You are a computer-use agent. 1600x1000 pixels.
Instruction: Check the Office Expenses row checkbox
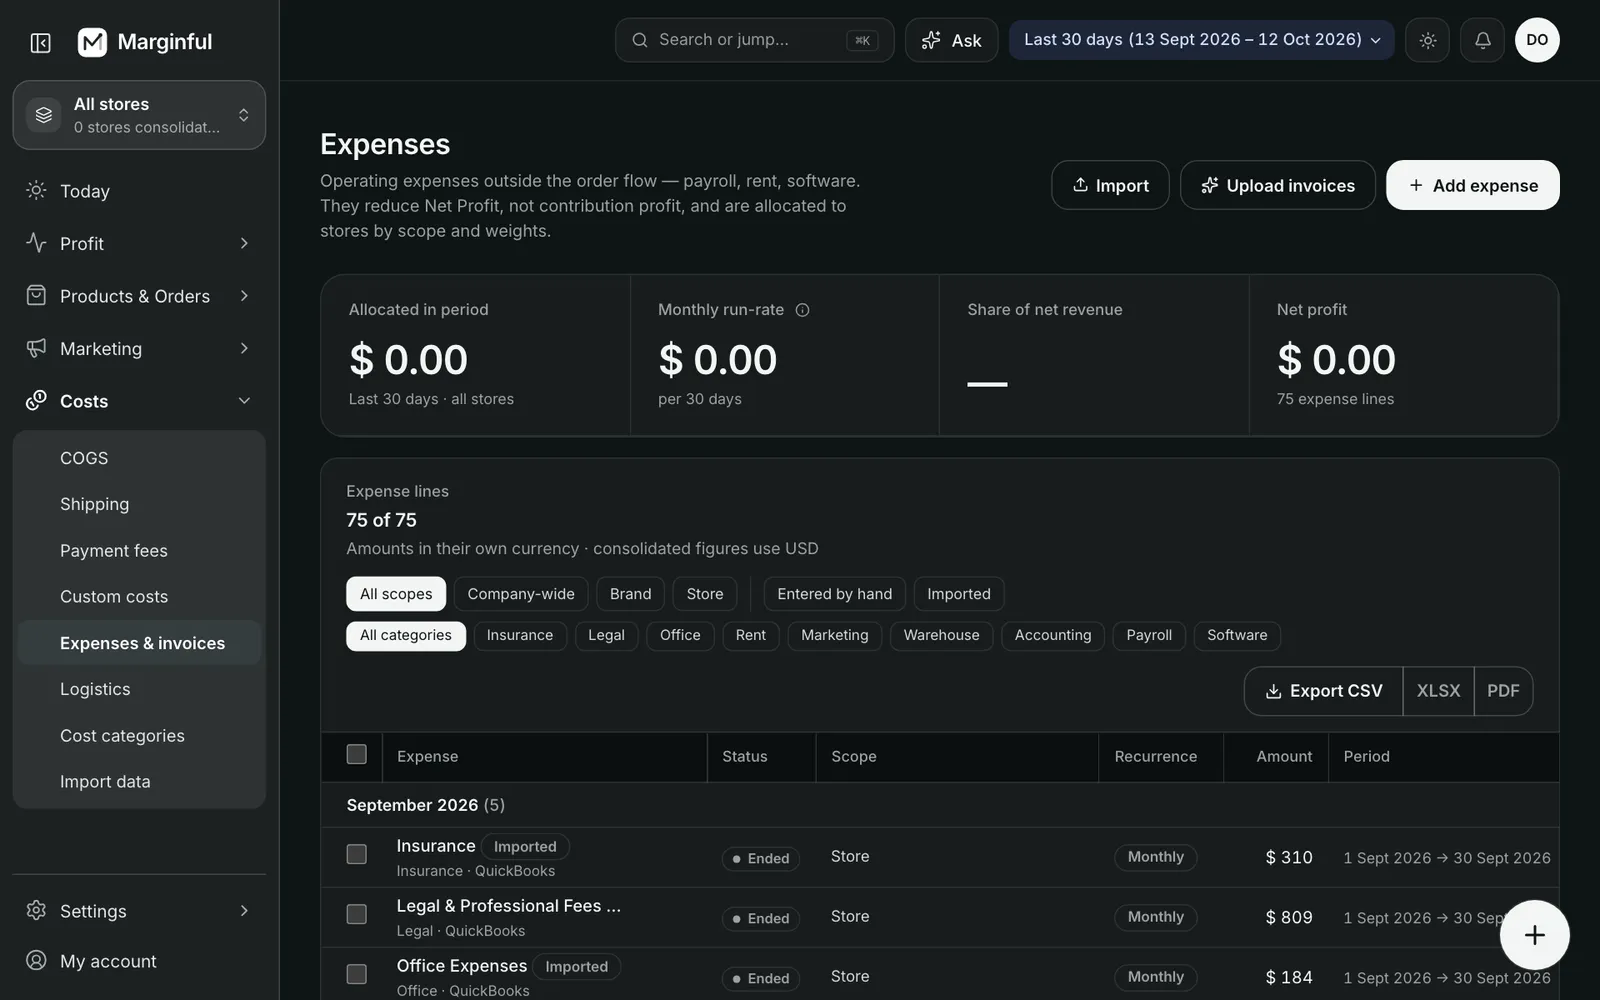point(356,974)
